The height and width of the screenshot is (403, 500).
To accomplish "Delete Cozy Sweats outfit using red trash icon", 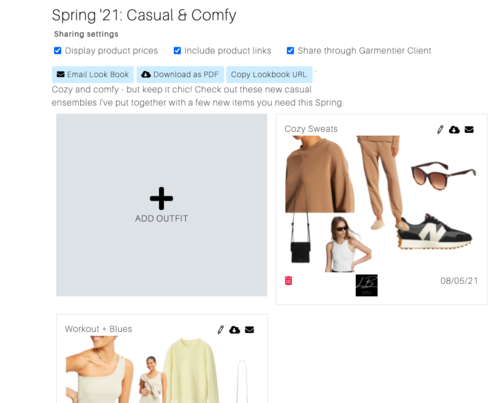I will click(288, 281).
